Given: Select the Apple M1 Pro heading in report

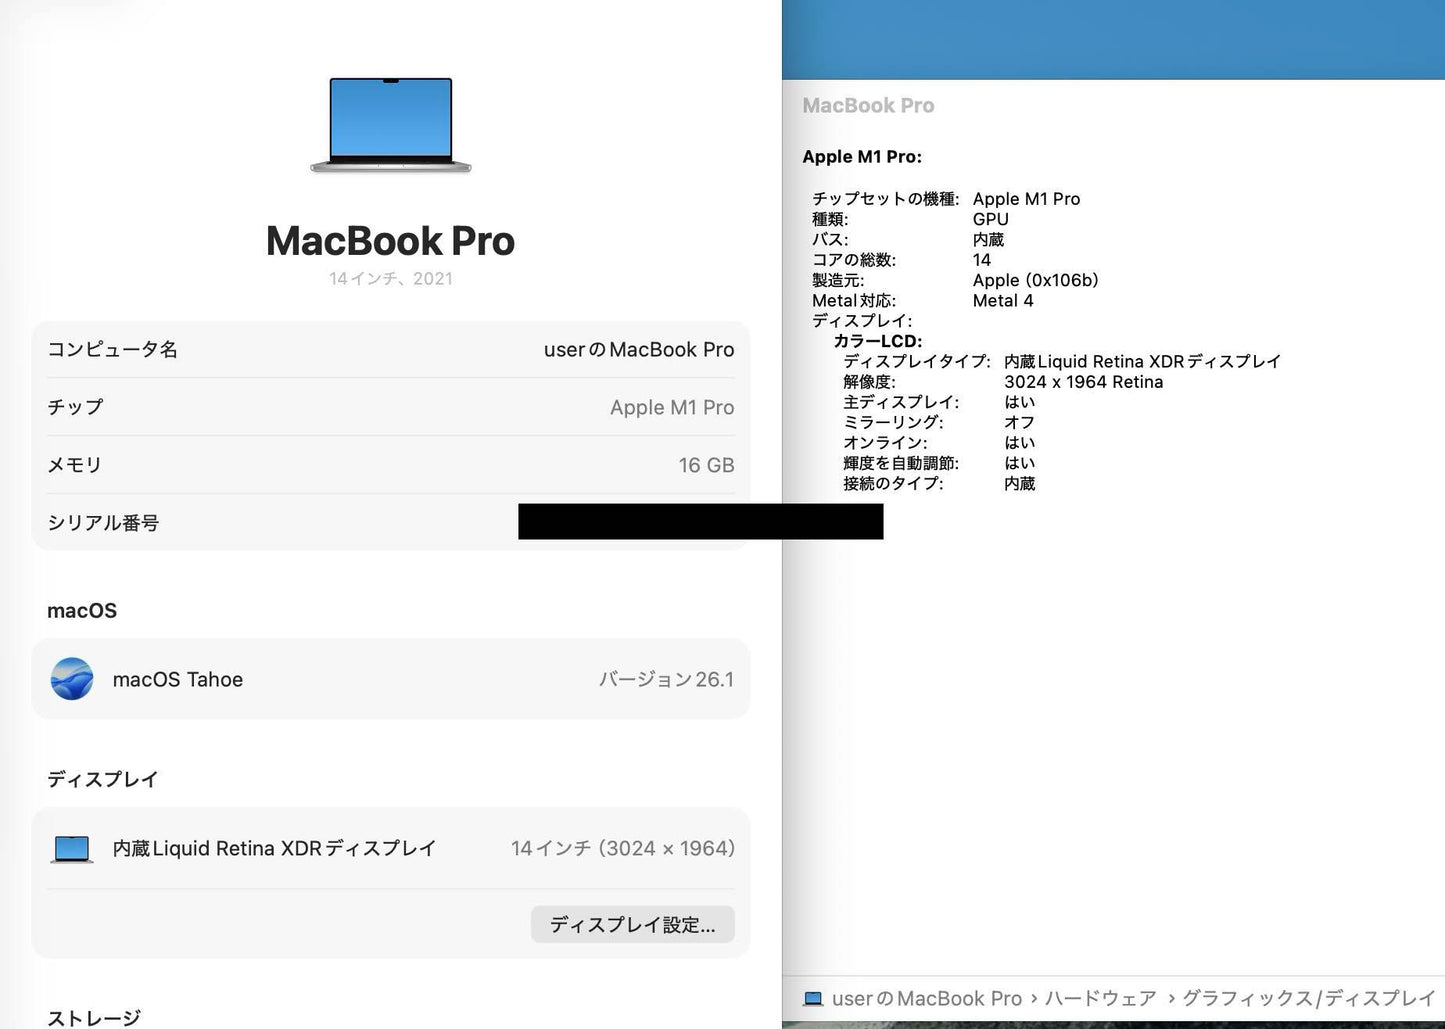Looking at the screenshot, I should (x=862, y=156).
